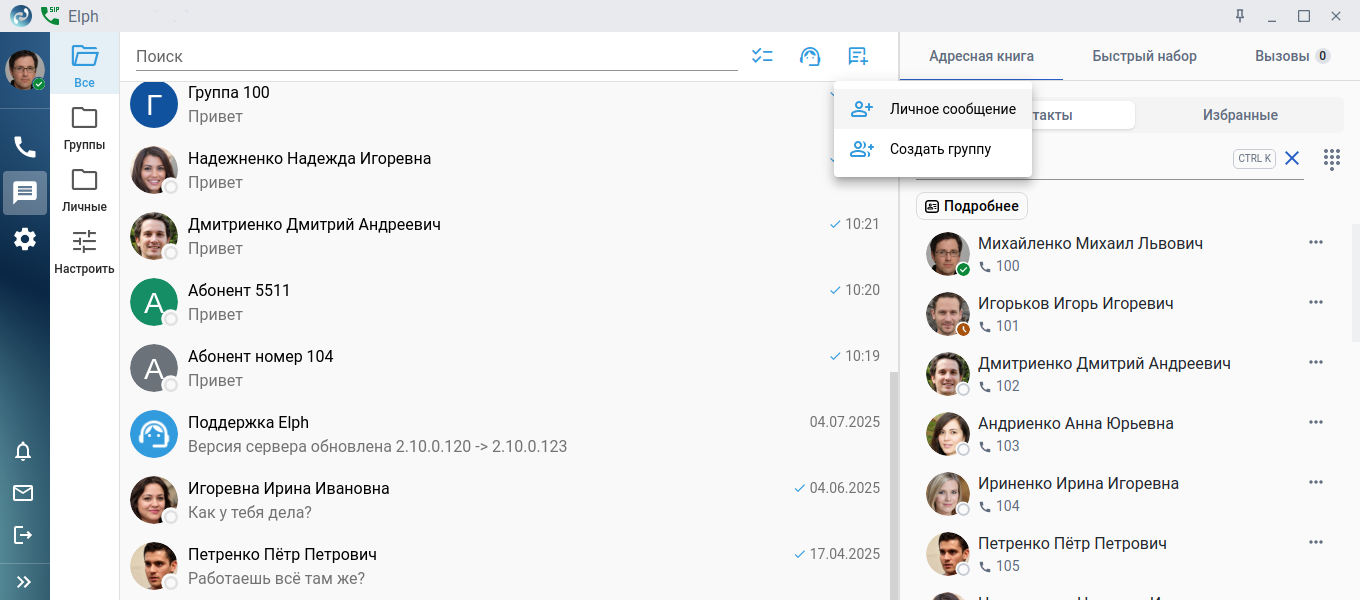Open more options for Андриенко Анна Юрьевна
The image size is (1360, 600).
pos(1316,422)
